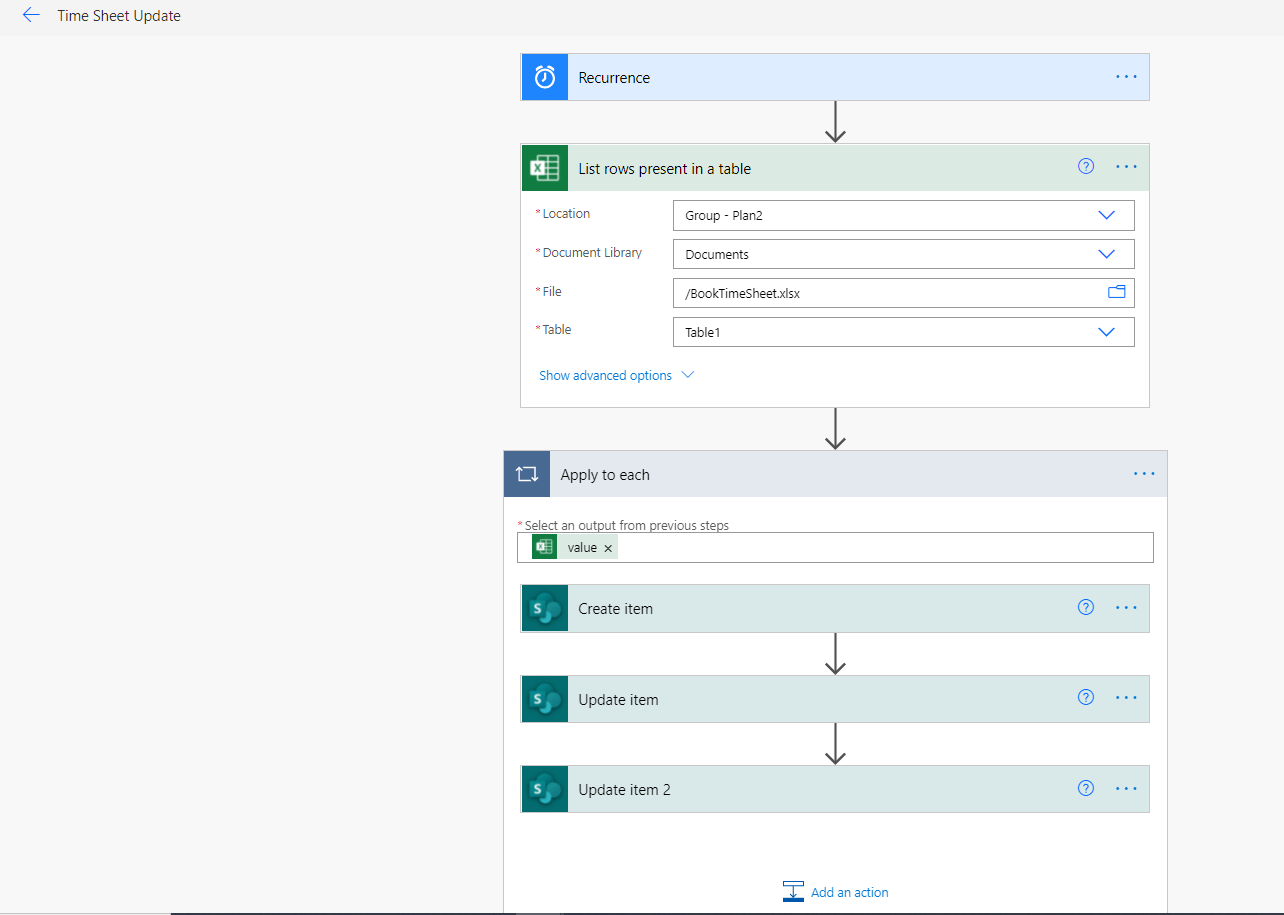Viewport: 1284px width, 915px height.
Task: Open the Document Library dropdown
Action: tap(904, 254)
